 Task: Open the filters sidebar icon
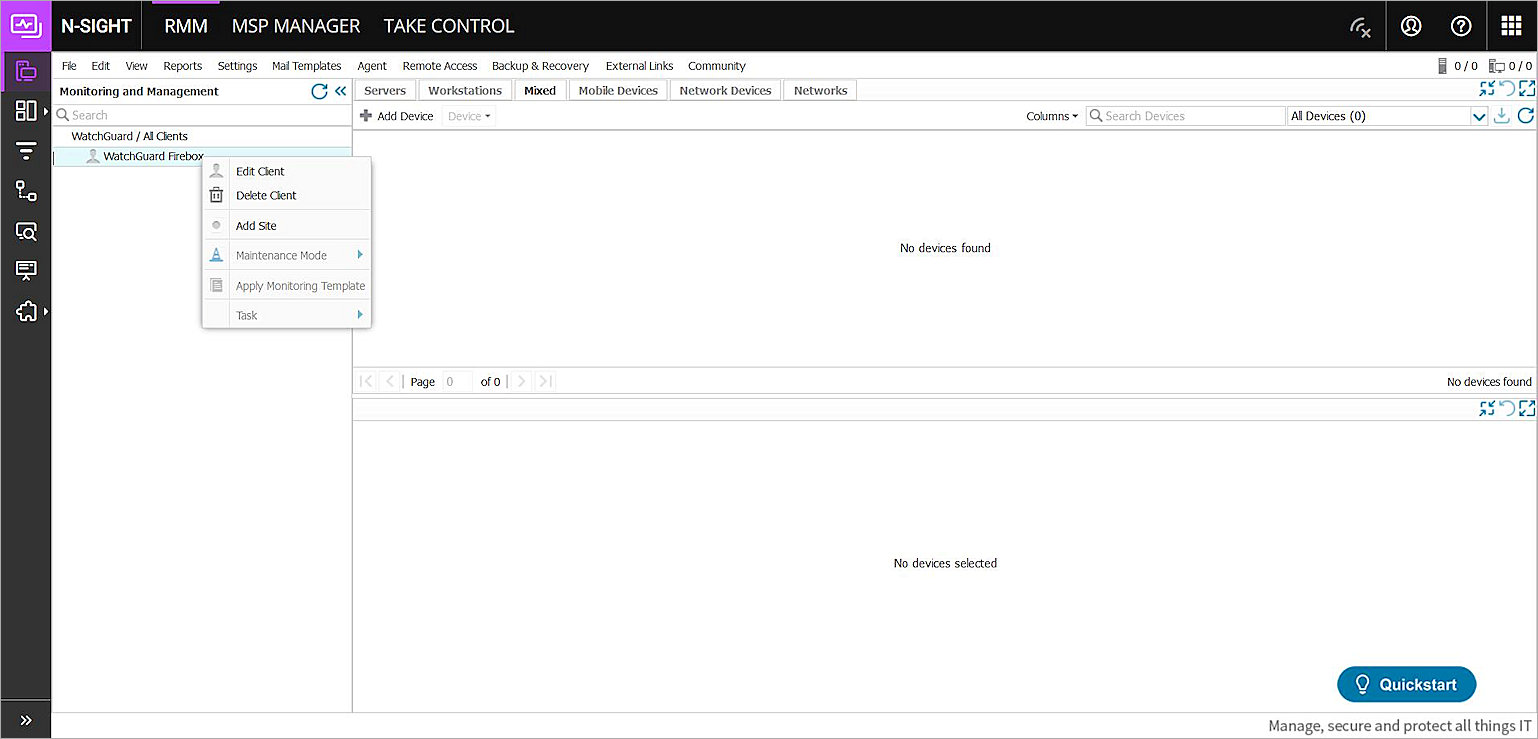click(26, 151)
